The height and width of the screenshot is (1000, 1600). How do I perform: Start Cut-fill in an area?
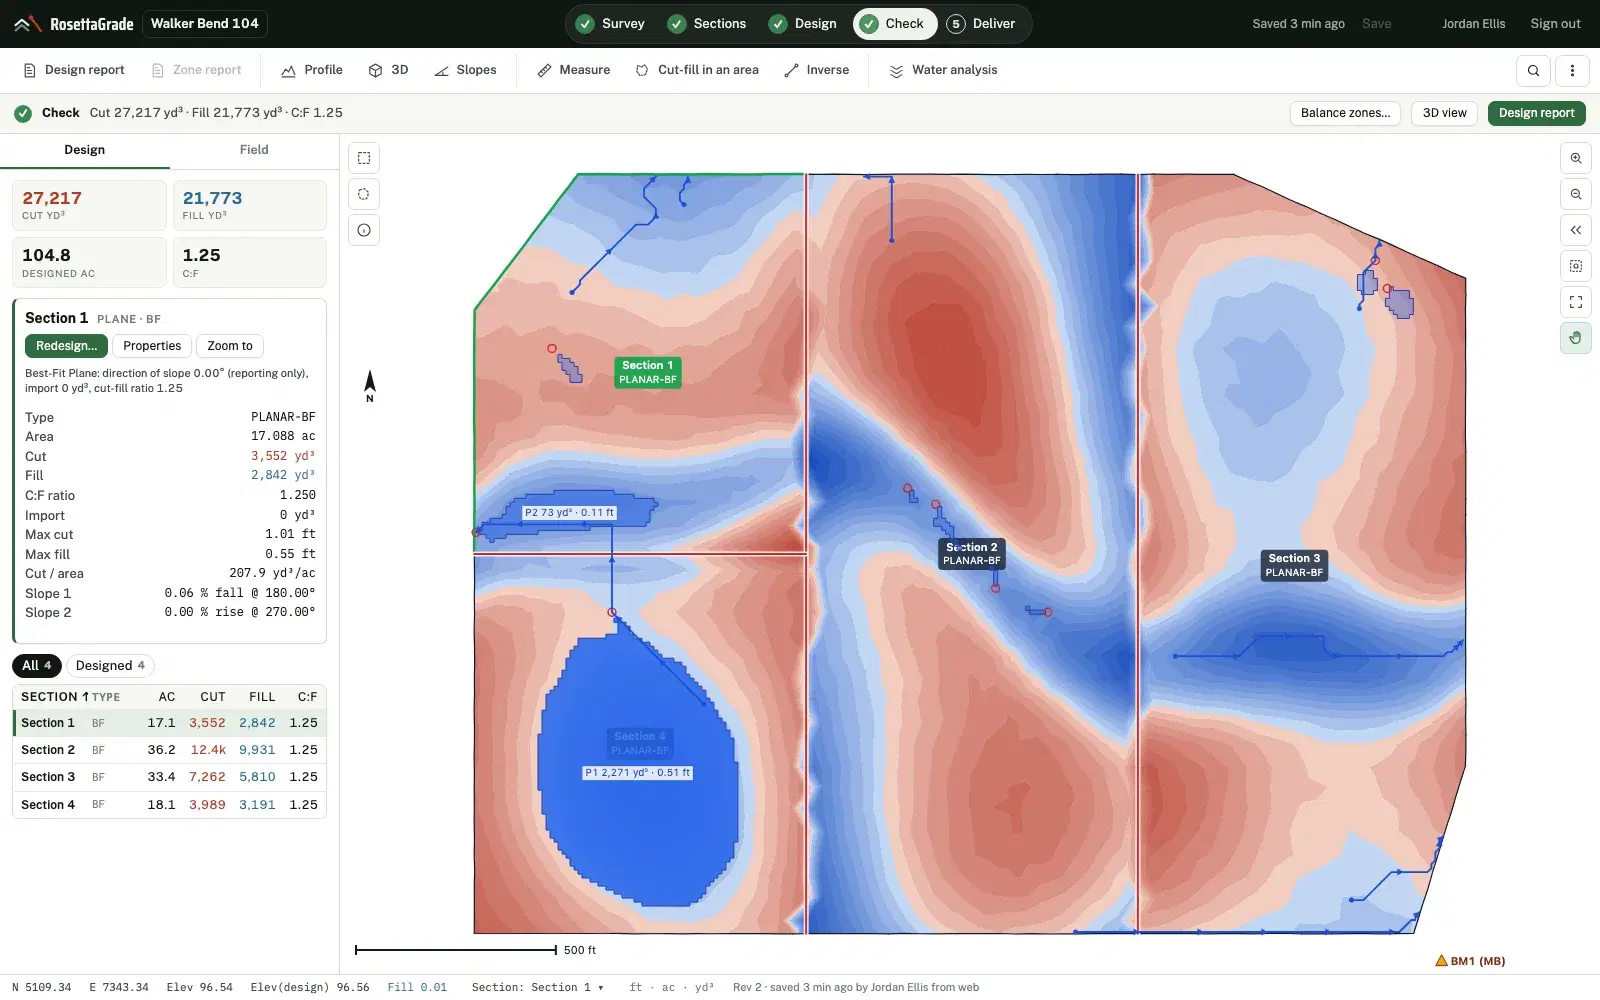click(697, 70)
